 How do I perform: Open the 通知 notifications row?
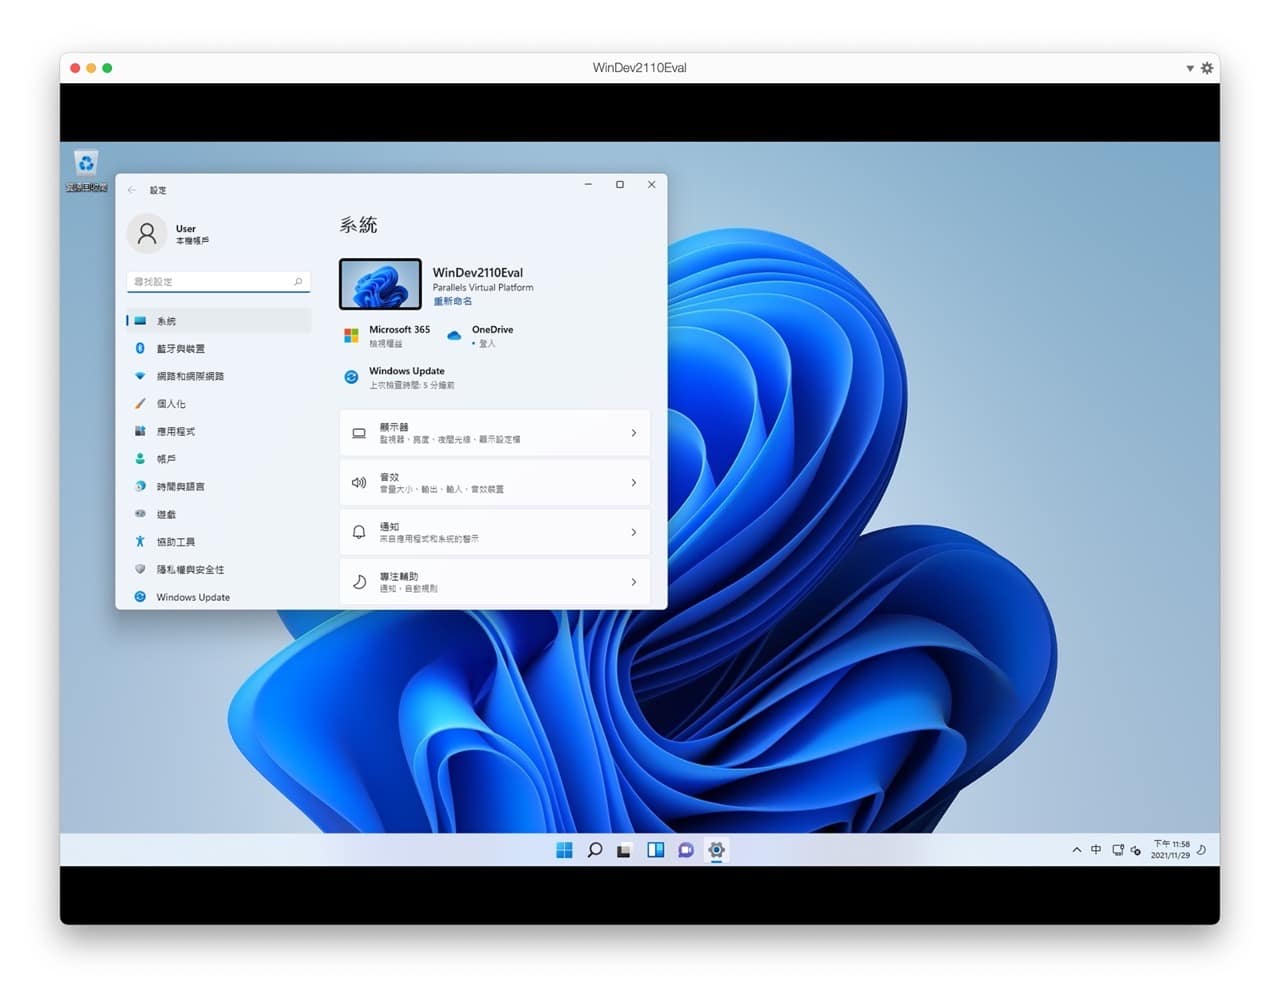[495, 532]
